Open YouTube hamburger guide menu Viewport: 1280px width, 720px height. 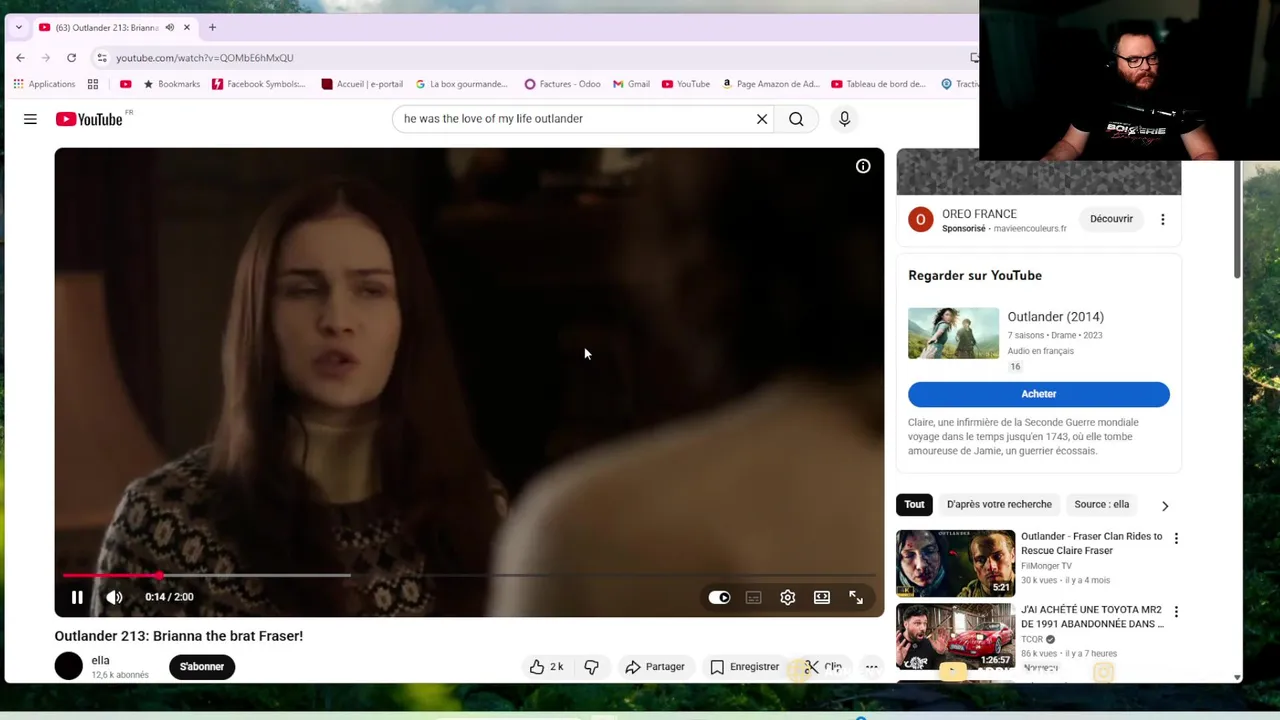[30, 119]
